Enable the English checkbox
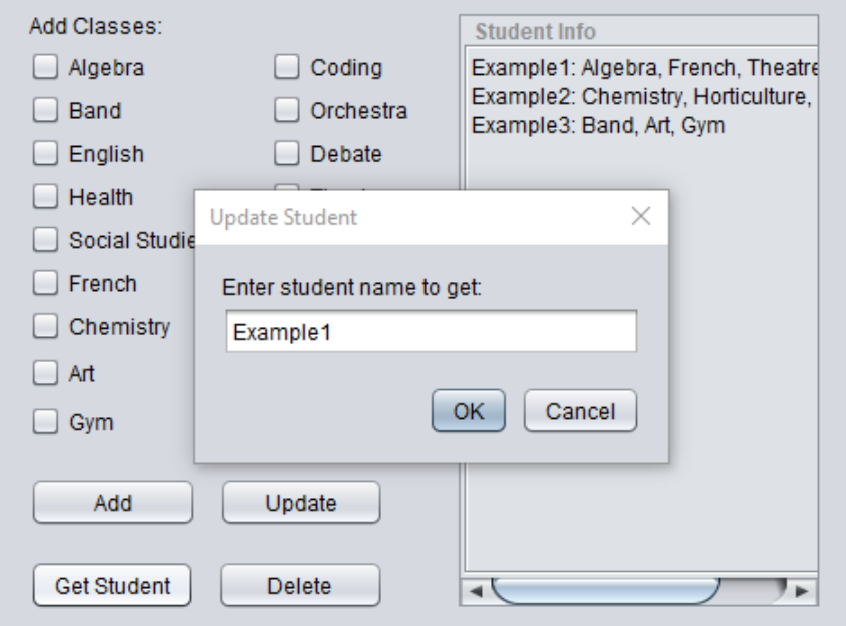The width and height of the screenshot is (846, 626). 45,153
